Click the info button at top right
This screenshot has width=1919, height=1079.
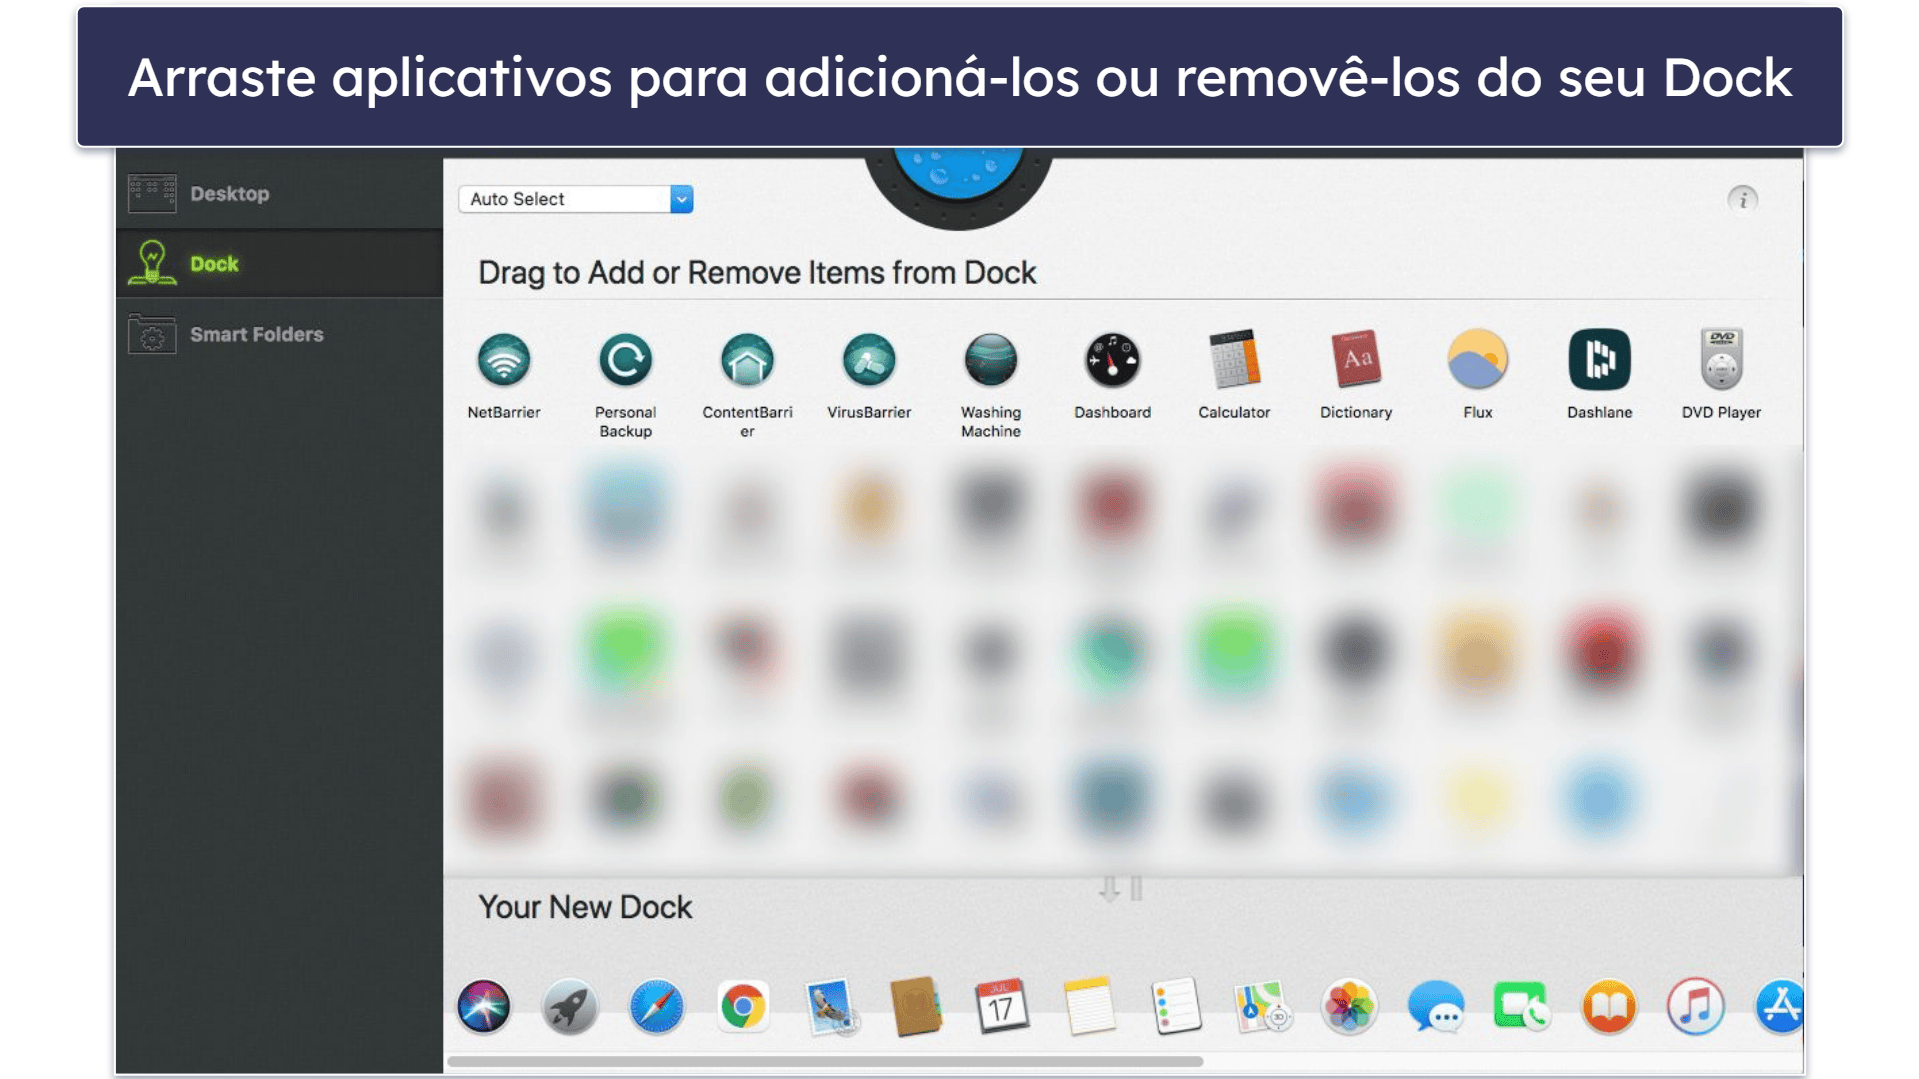pyautogui.click(x=1742, y=199)
